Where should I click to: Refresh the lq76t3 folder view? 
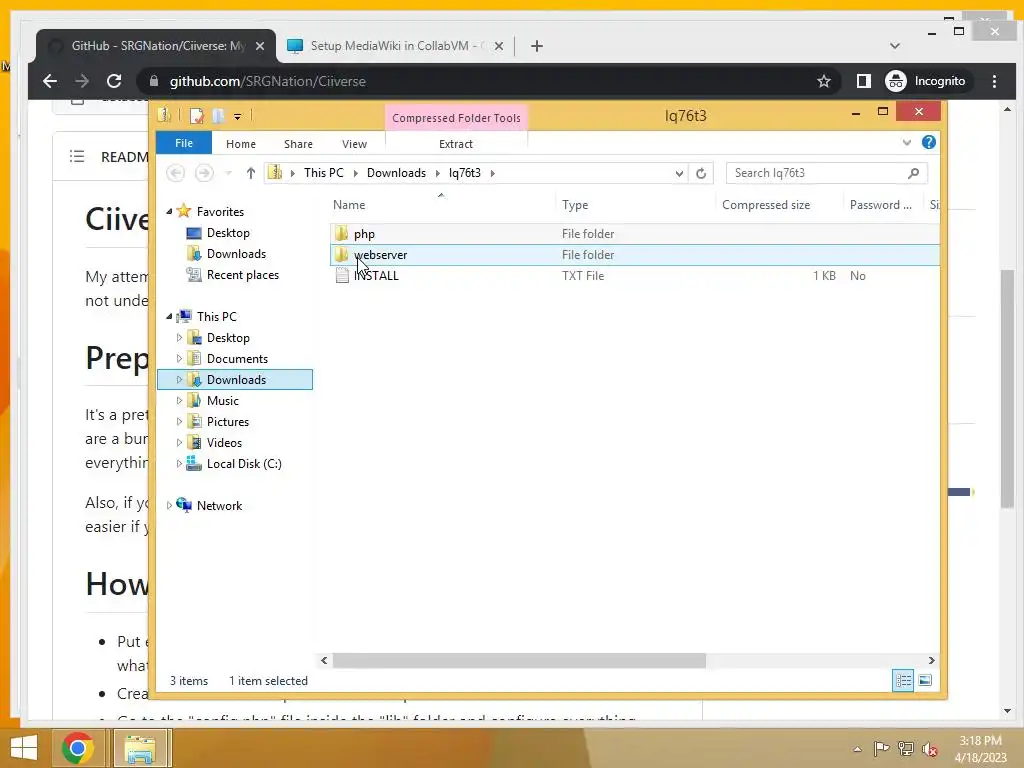701,173
